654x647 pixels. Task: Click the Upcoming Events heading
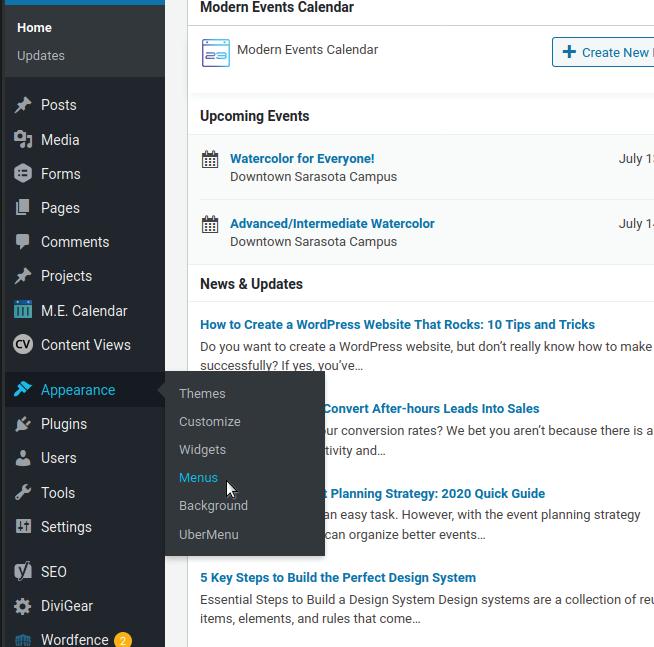click(x=254, y=116)
